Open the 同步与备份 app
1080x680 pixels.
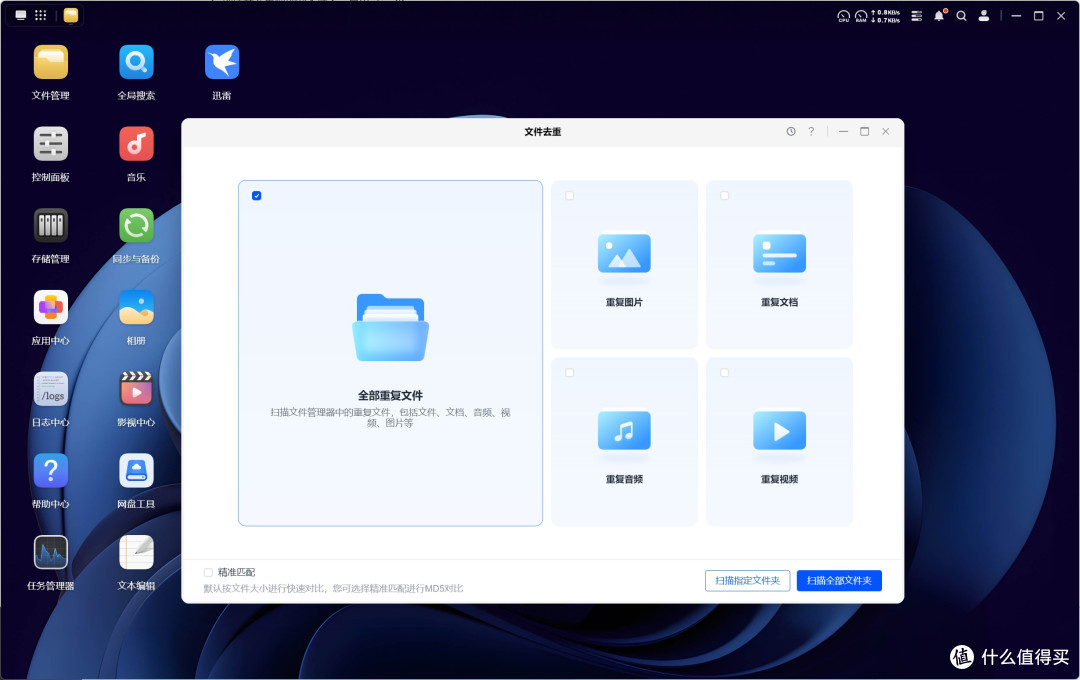tap(136, 226)
